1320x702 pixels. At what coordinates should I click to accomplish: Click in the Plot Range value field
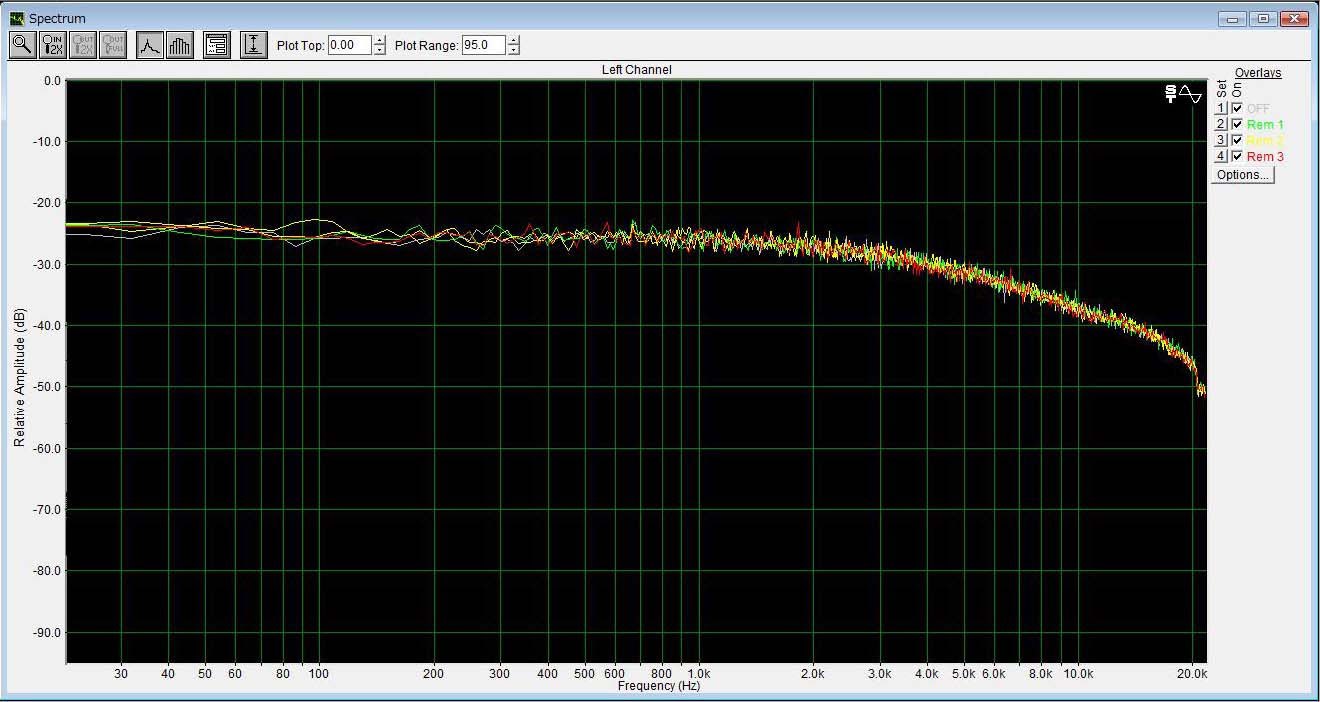coord(484,45)
